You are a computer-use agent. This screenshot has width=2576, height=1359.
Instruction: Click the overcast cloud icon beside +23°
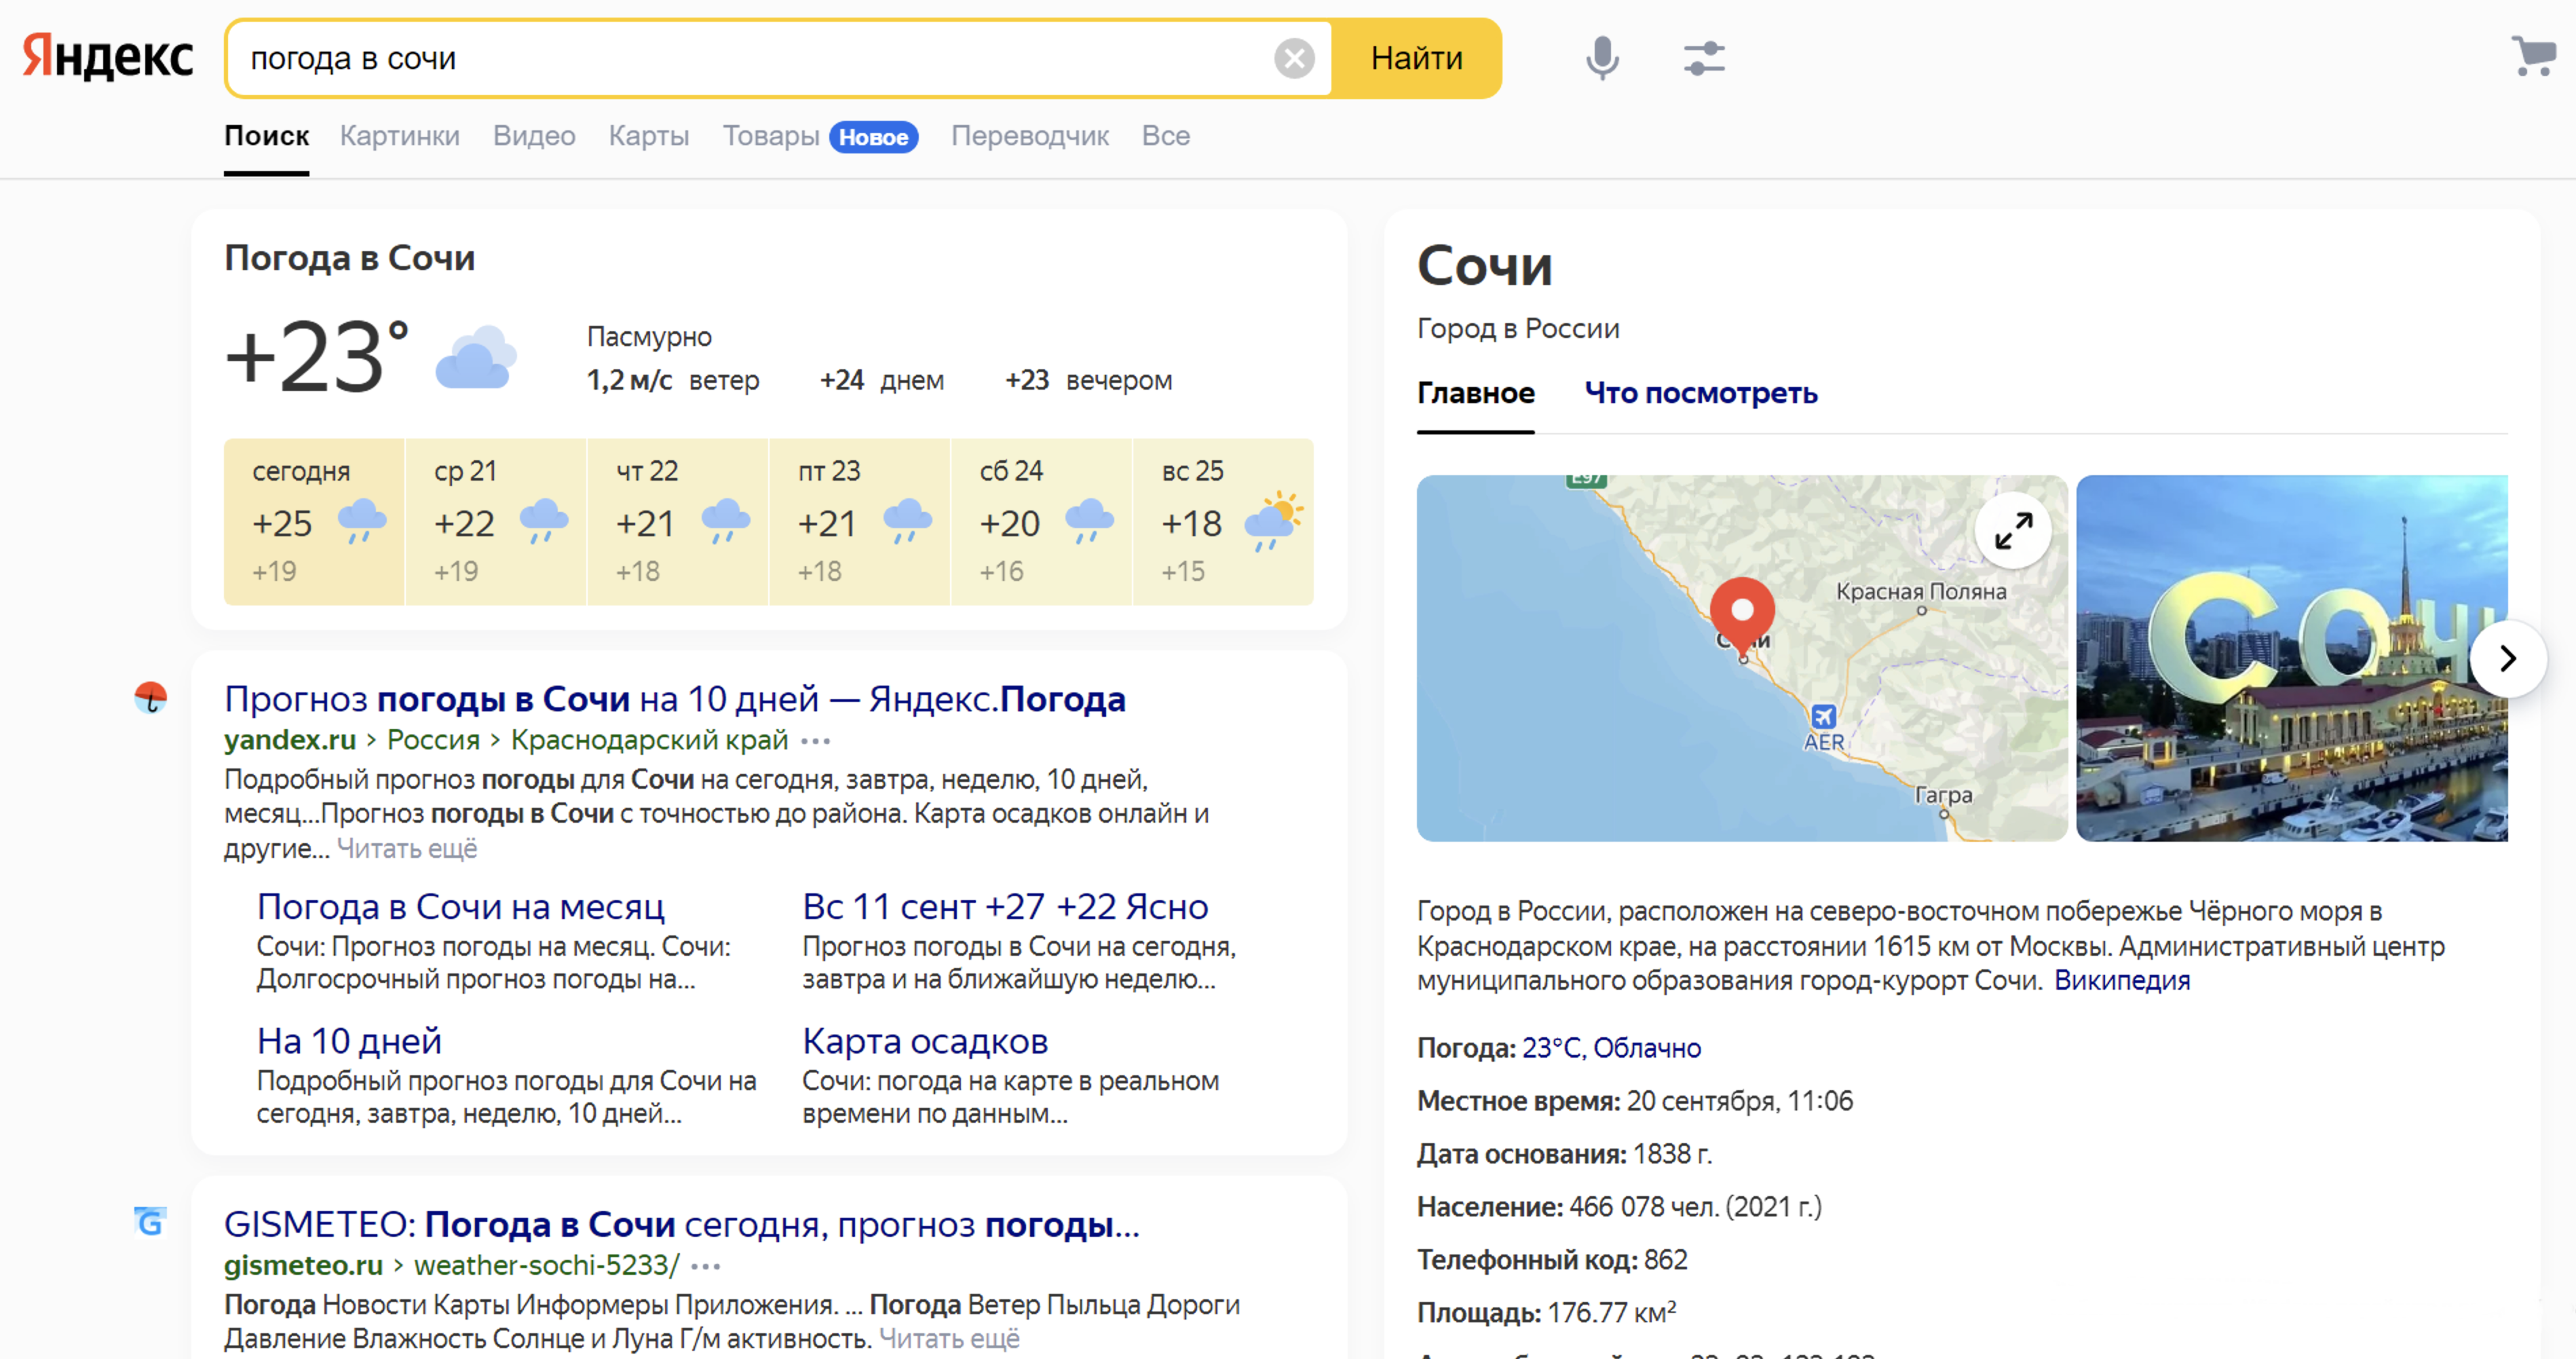[476, 357]
